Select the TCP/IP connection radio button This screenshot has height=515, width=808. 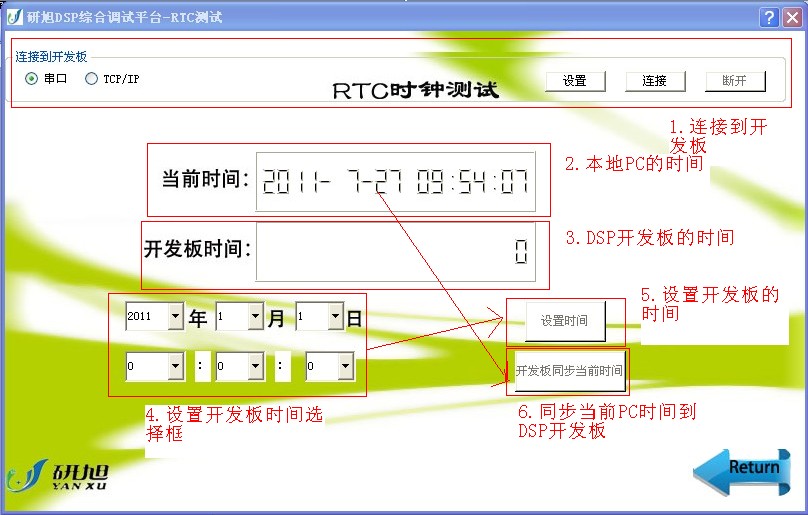pyautogui.click(x=92, y=79)
